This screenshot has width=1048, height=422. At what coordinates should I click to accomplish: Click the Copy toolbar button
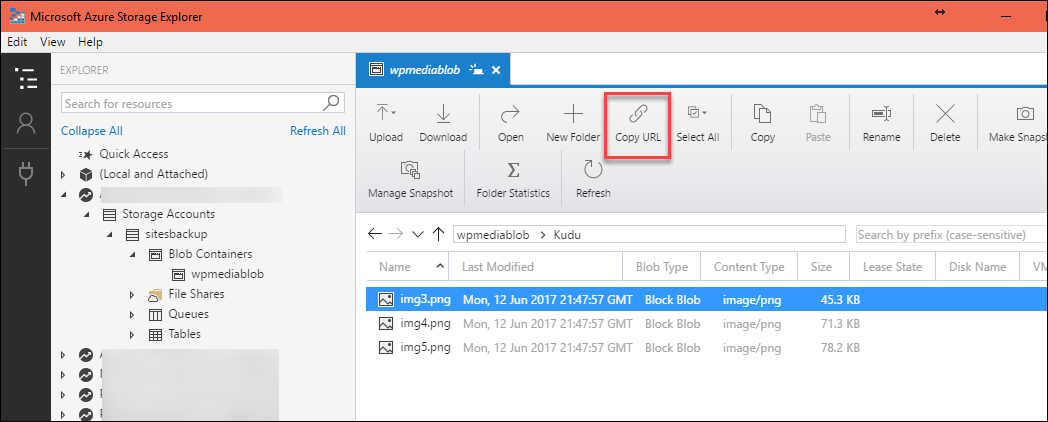763,123
